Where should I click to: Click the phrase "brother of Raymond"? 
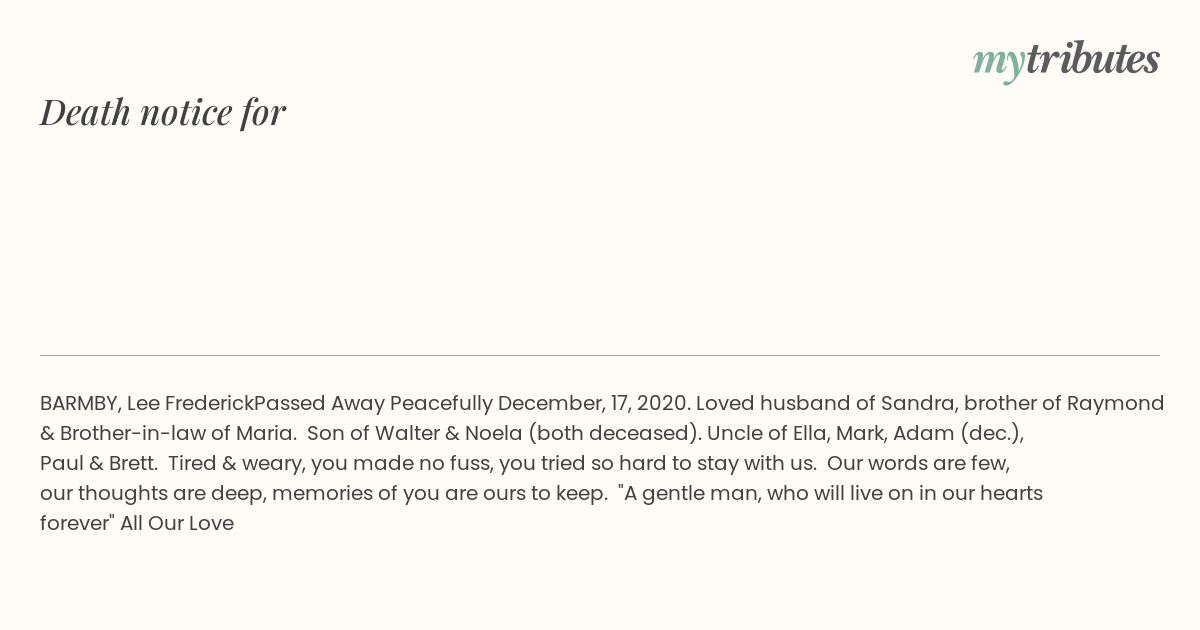[1065, 404]
